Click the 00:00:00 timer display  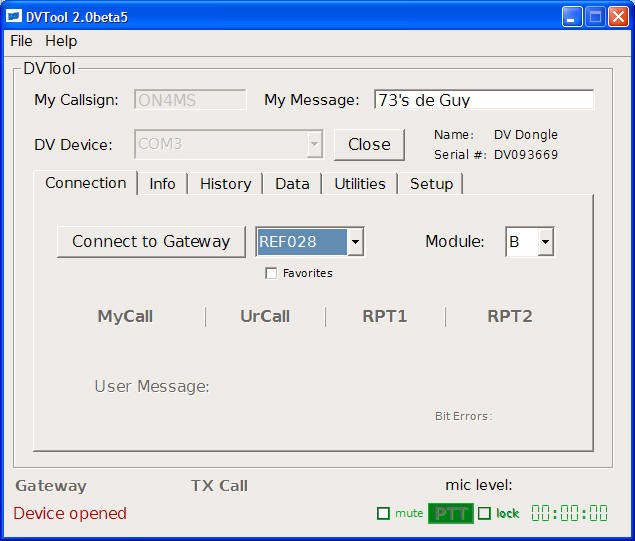(x=569, y=513)
